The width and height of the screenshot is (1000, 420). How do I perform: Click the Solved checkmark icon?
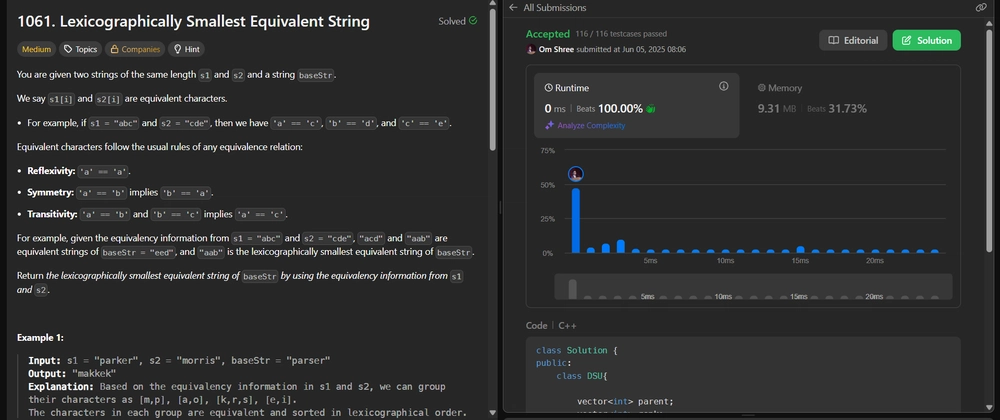click(473, 20)
